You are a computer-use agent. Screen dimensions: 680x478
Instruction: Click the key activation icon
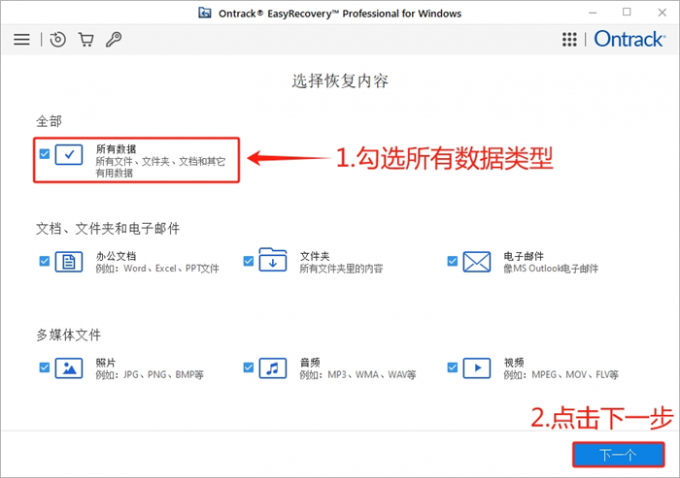[114, 39]
